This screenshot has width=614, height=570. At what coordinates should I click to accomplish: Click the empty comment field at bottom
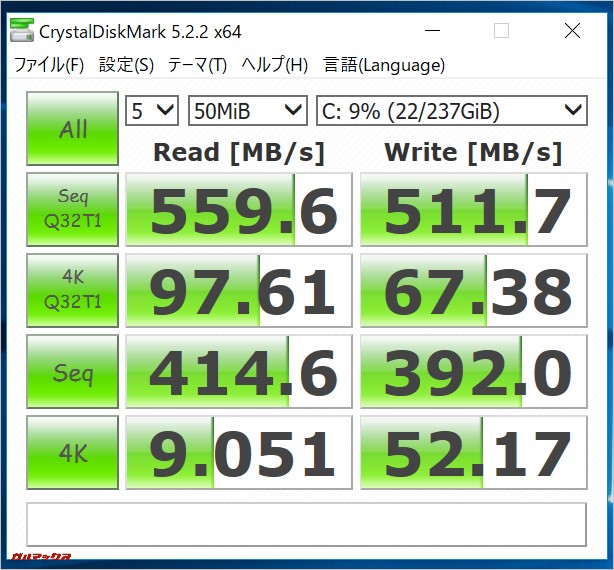(307, 525)
